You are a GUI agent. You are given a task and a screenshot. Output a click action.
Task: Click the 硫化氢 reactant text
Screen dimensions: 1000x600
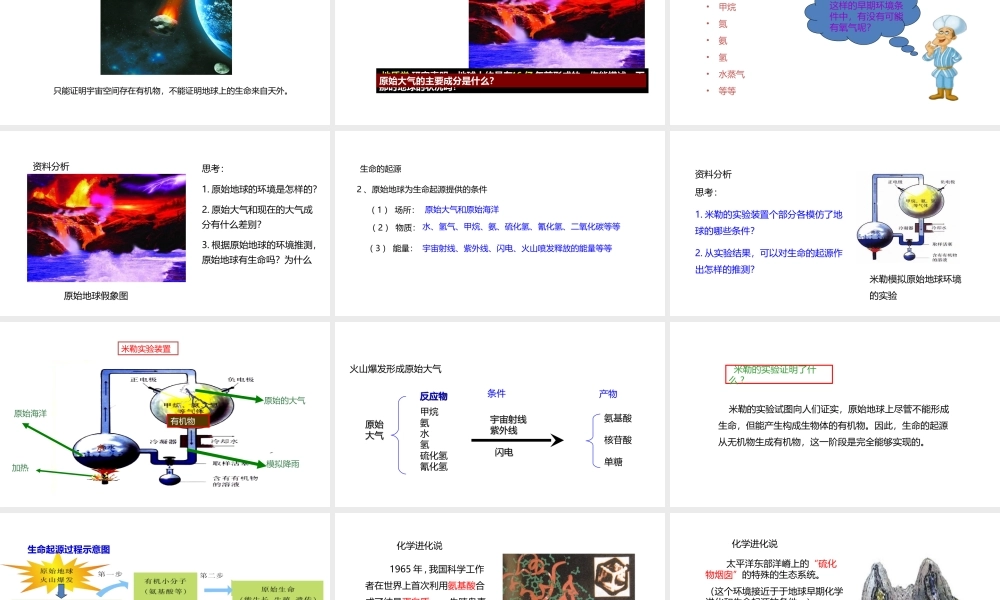click(x=434, y=455)
